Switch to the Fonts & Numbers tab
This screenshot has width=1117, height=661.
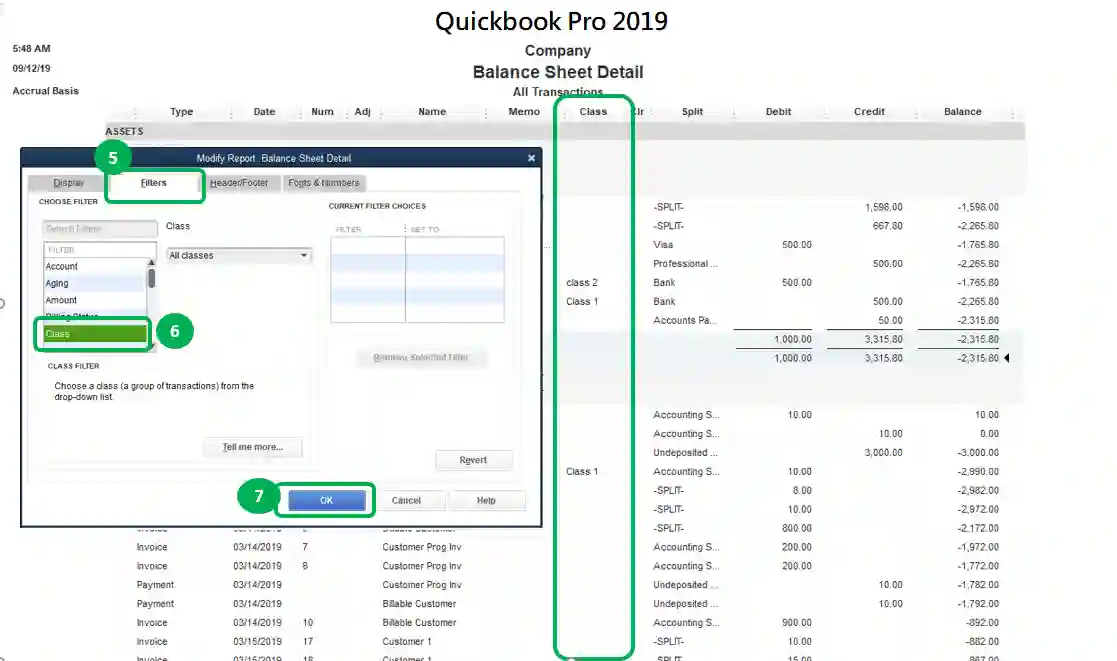coord(324,183)
